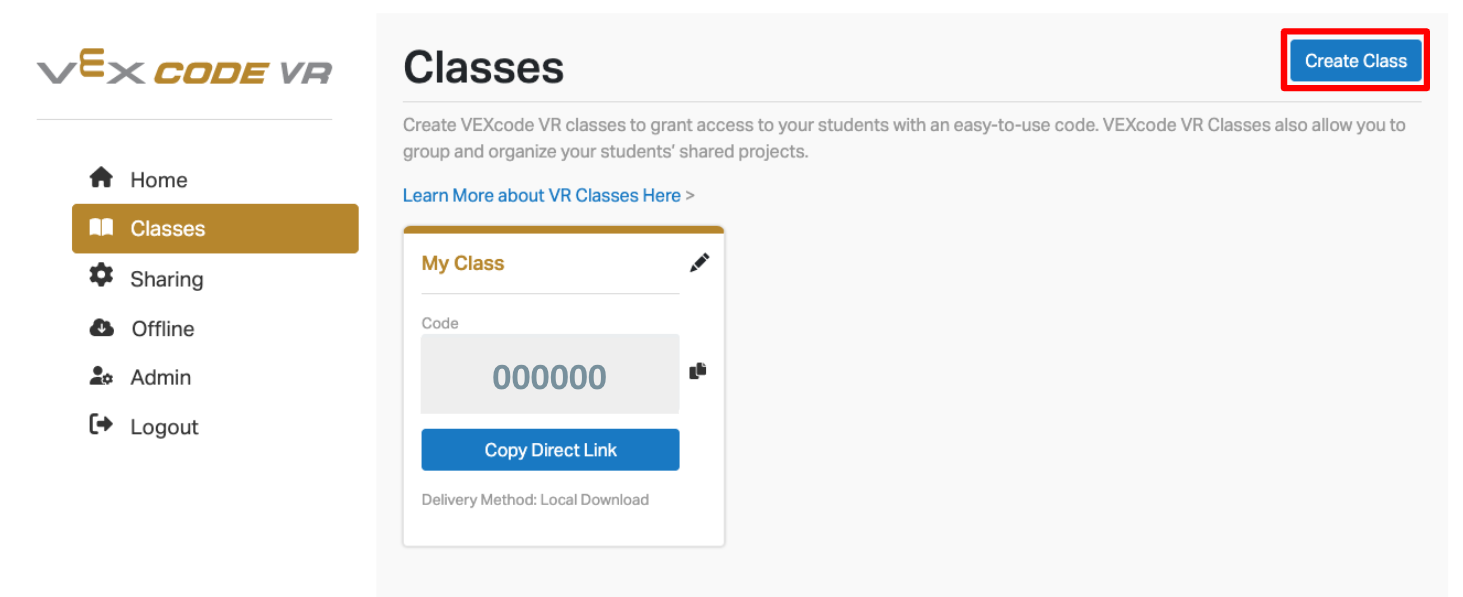Click the VEXcode VR logo

point(186,68)
